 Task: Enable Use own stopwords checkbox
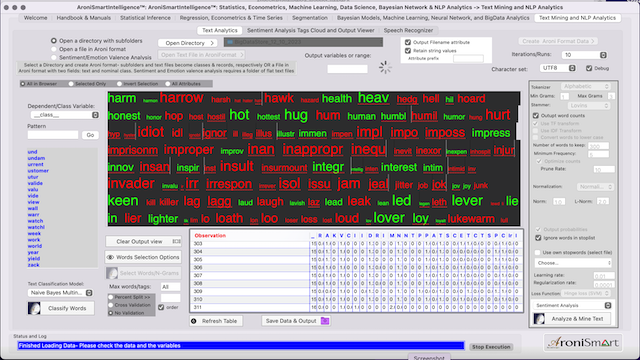click(538, 253)
